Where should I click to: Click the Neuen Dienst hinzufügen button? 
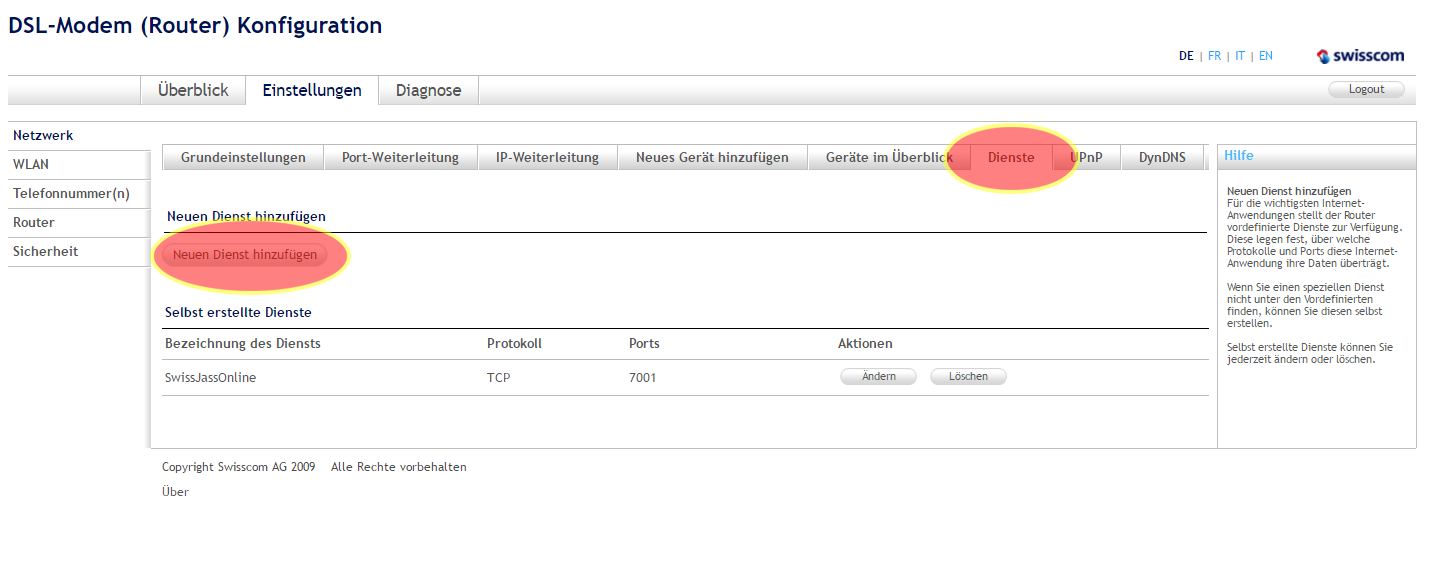(x=245, y=255)
